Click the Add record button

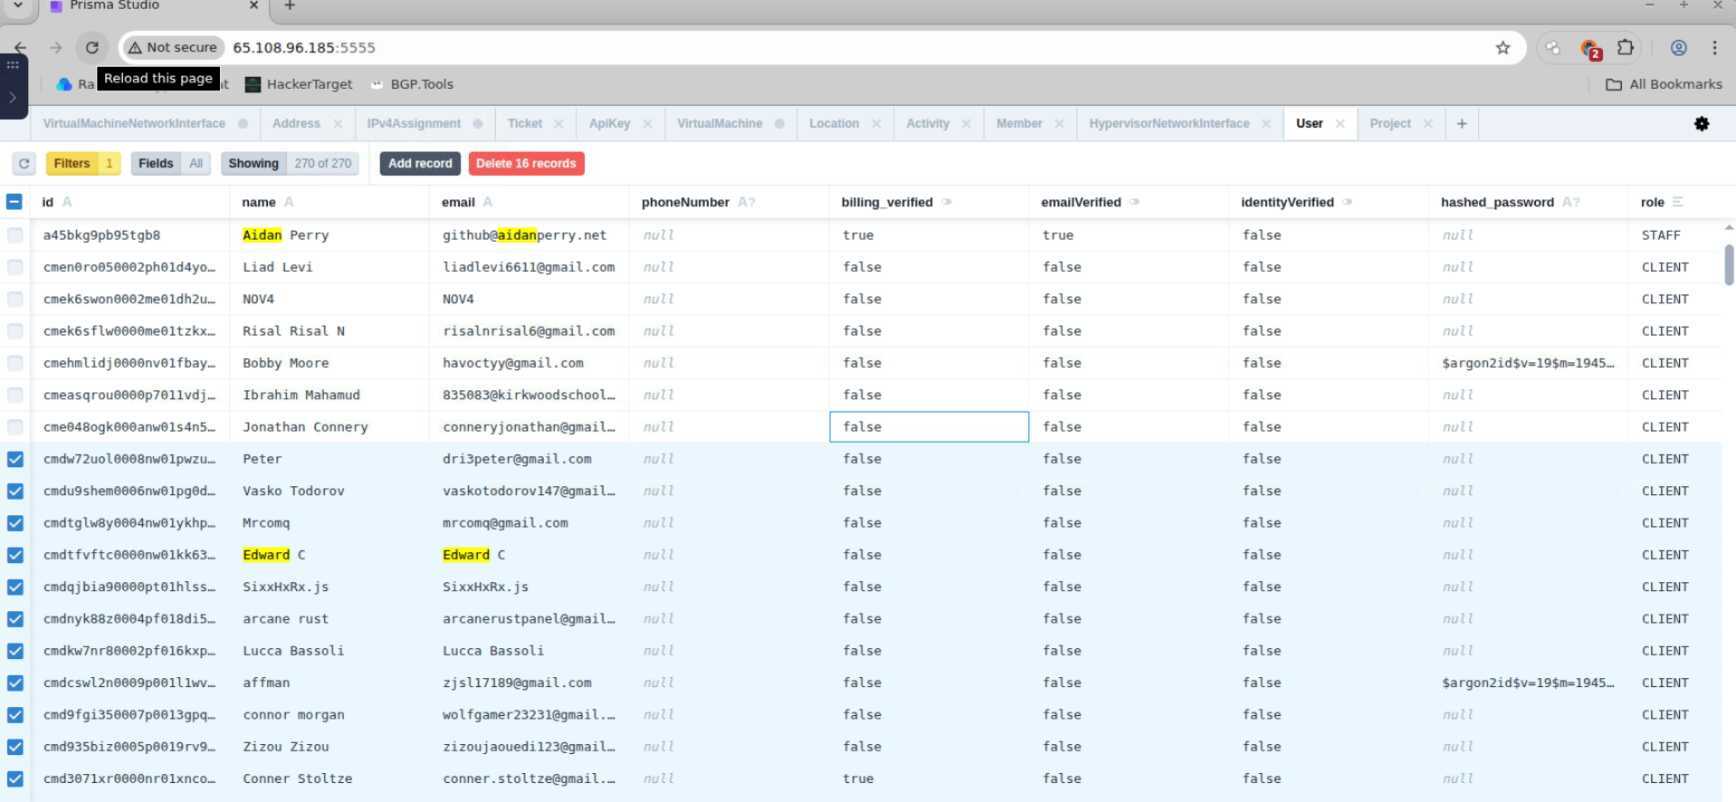coord(420,163)
